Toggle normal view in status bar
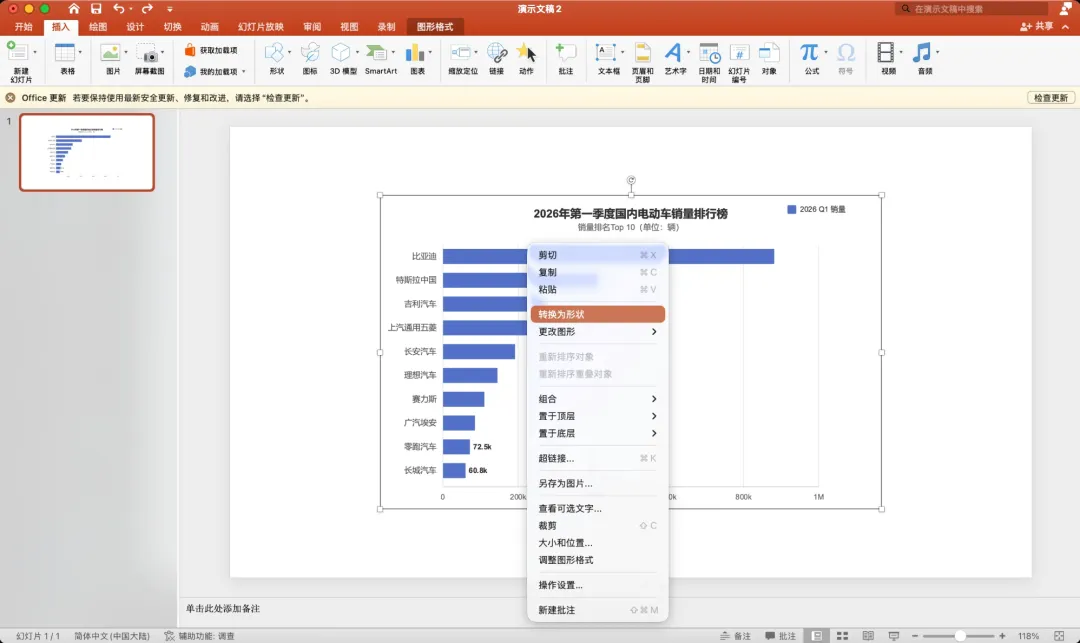Screen dimensions: 1080x643 coord(816,636)
